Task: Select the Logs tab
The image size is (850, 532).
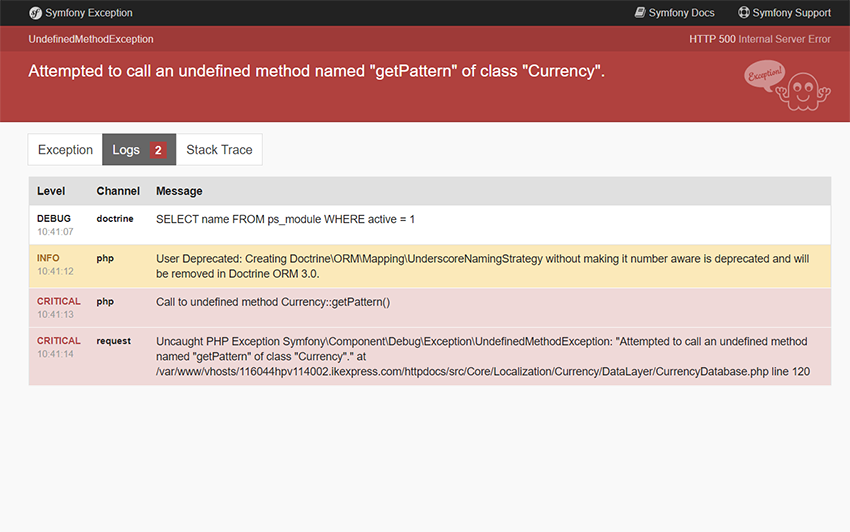Action: (127, 150)
